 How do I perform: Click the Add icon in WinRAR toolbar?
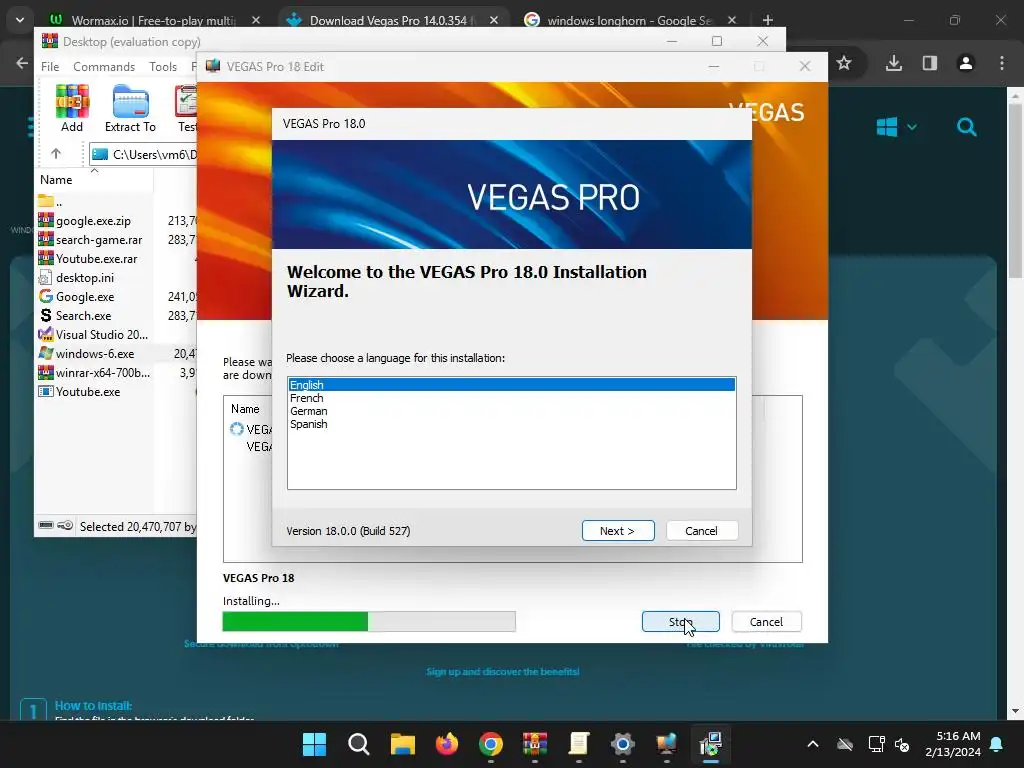click(72, 108)
